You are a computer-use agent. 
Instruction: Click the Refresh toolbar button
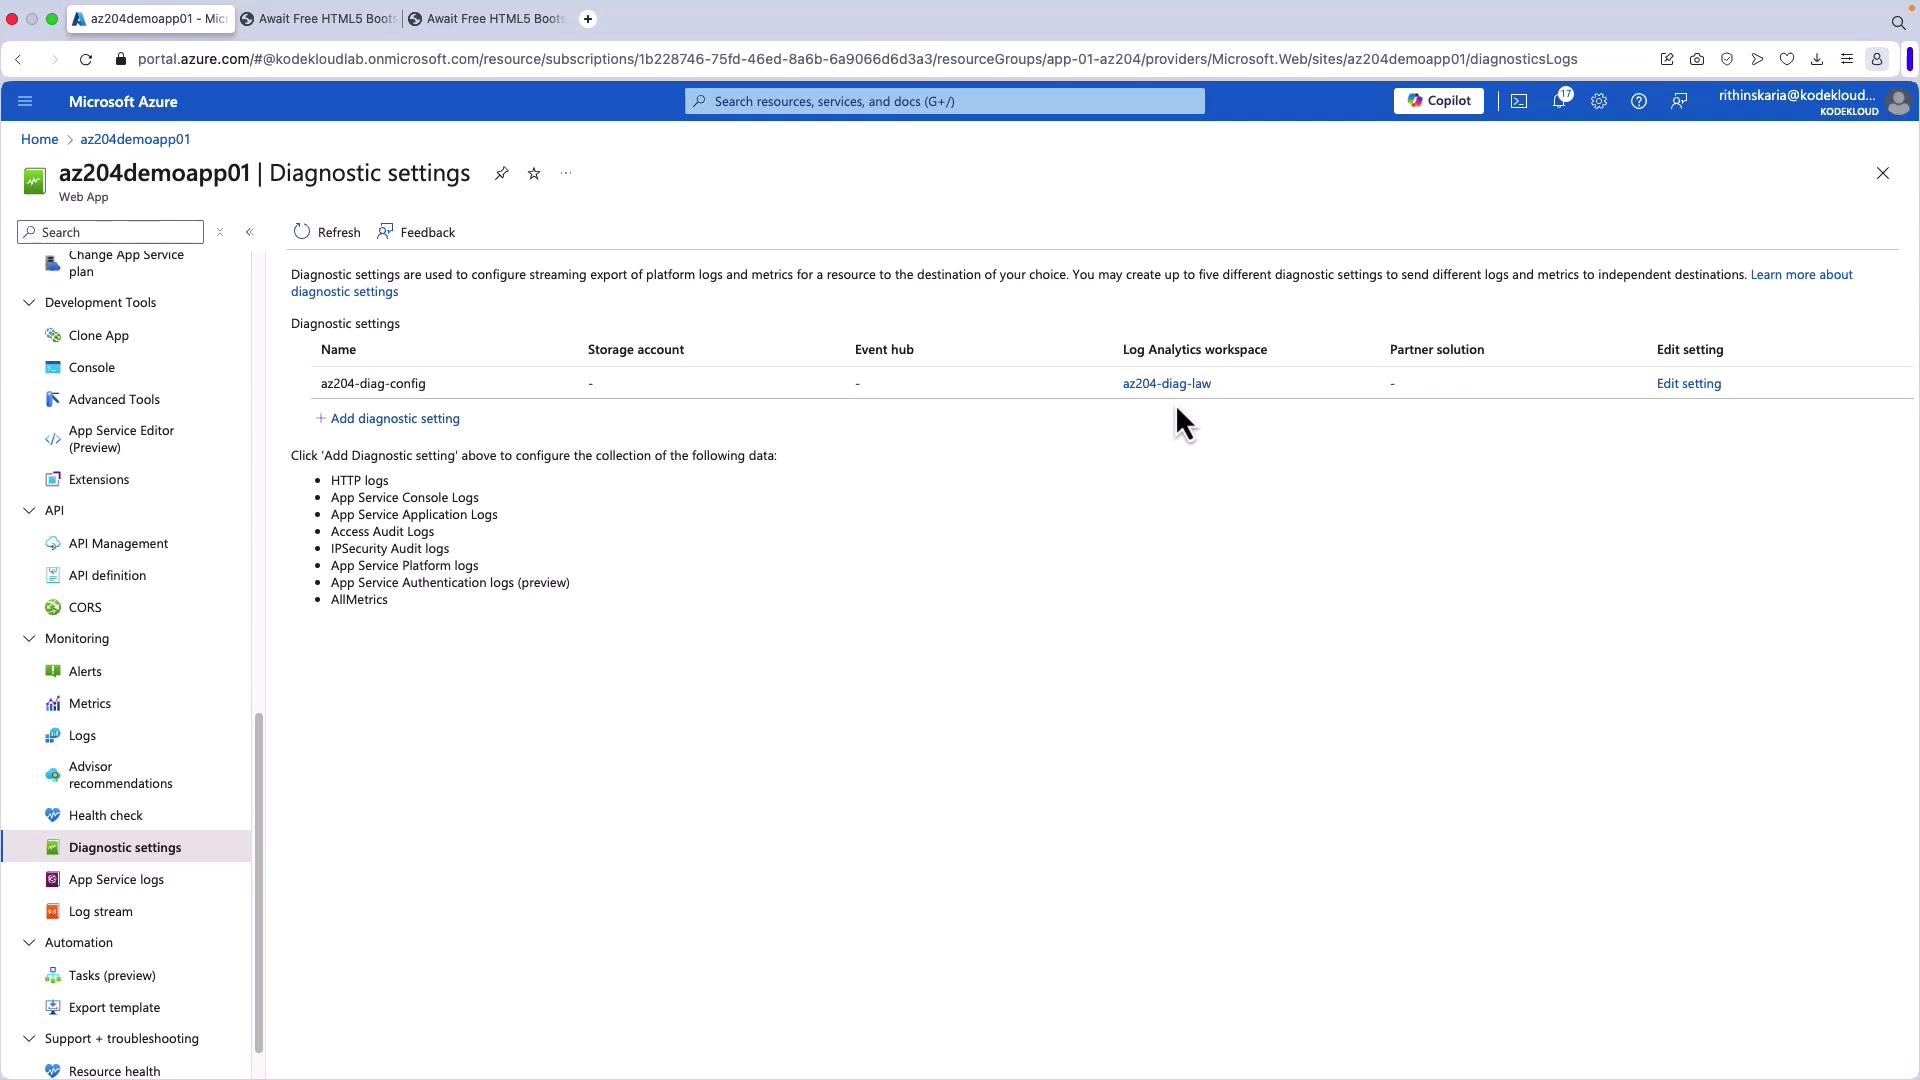pyautogui.click(x=327, y=232)
